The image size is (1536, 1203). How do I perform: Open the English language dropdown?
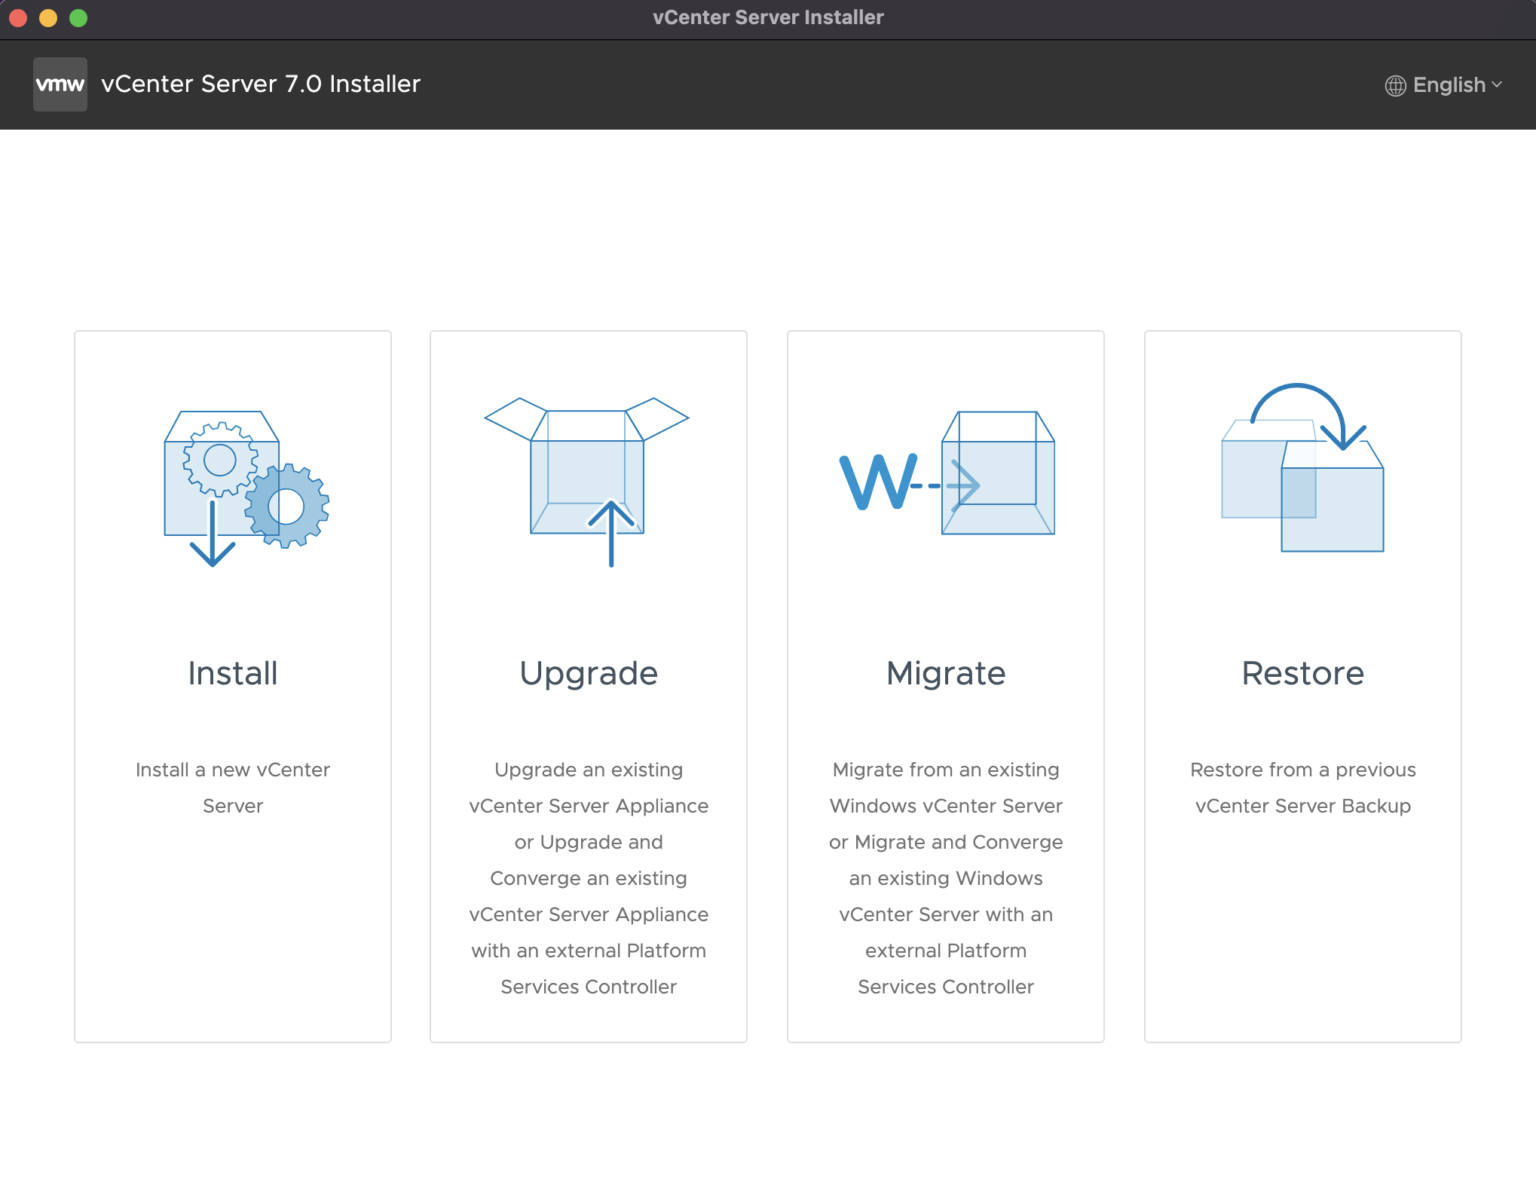pos(1449,85)
